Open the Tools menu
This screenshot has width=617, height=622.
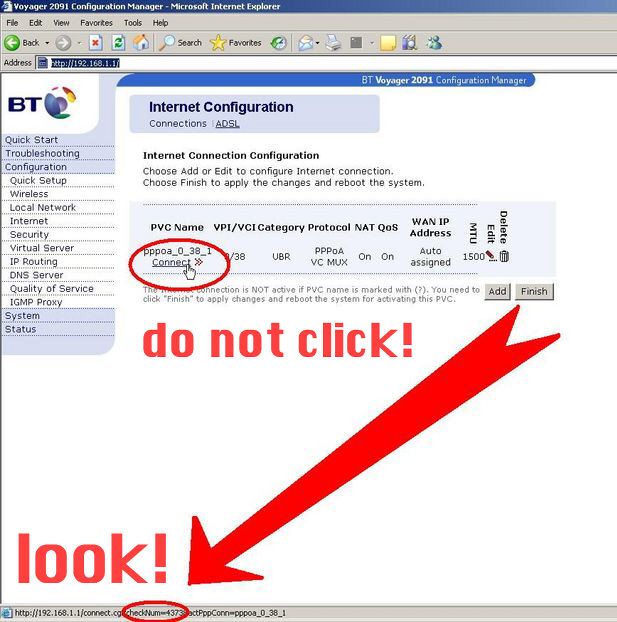click(x=133, y=23)
